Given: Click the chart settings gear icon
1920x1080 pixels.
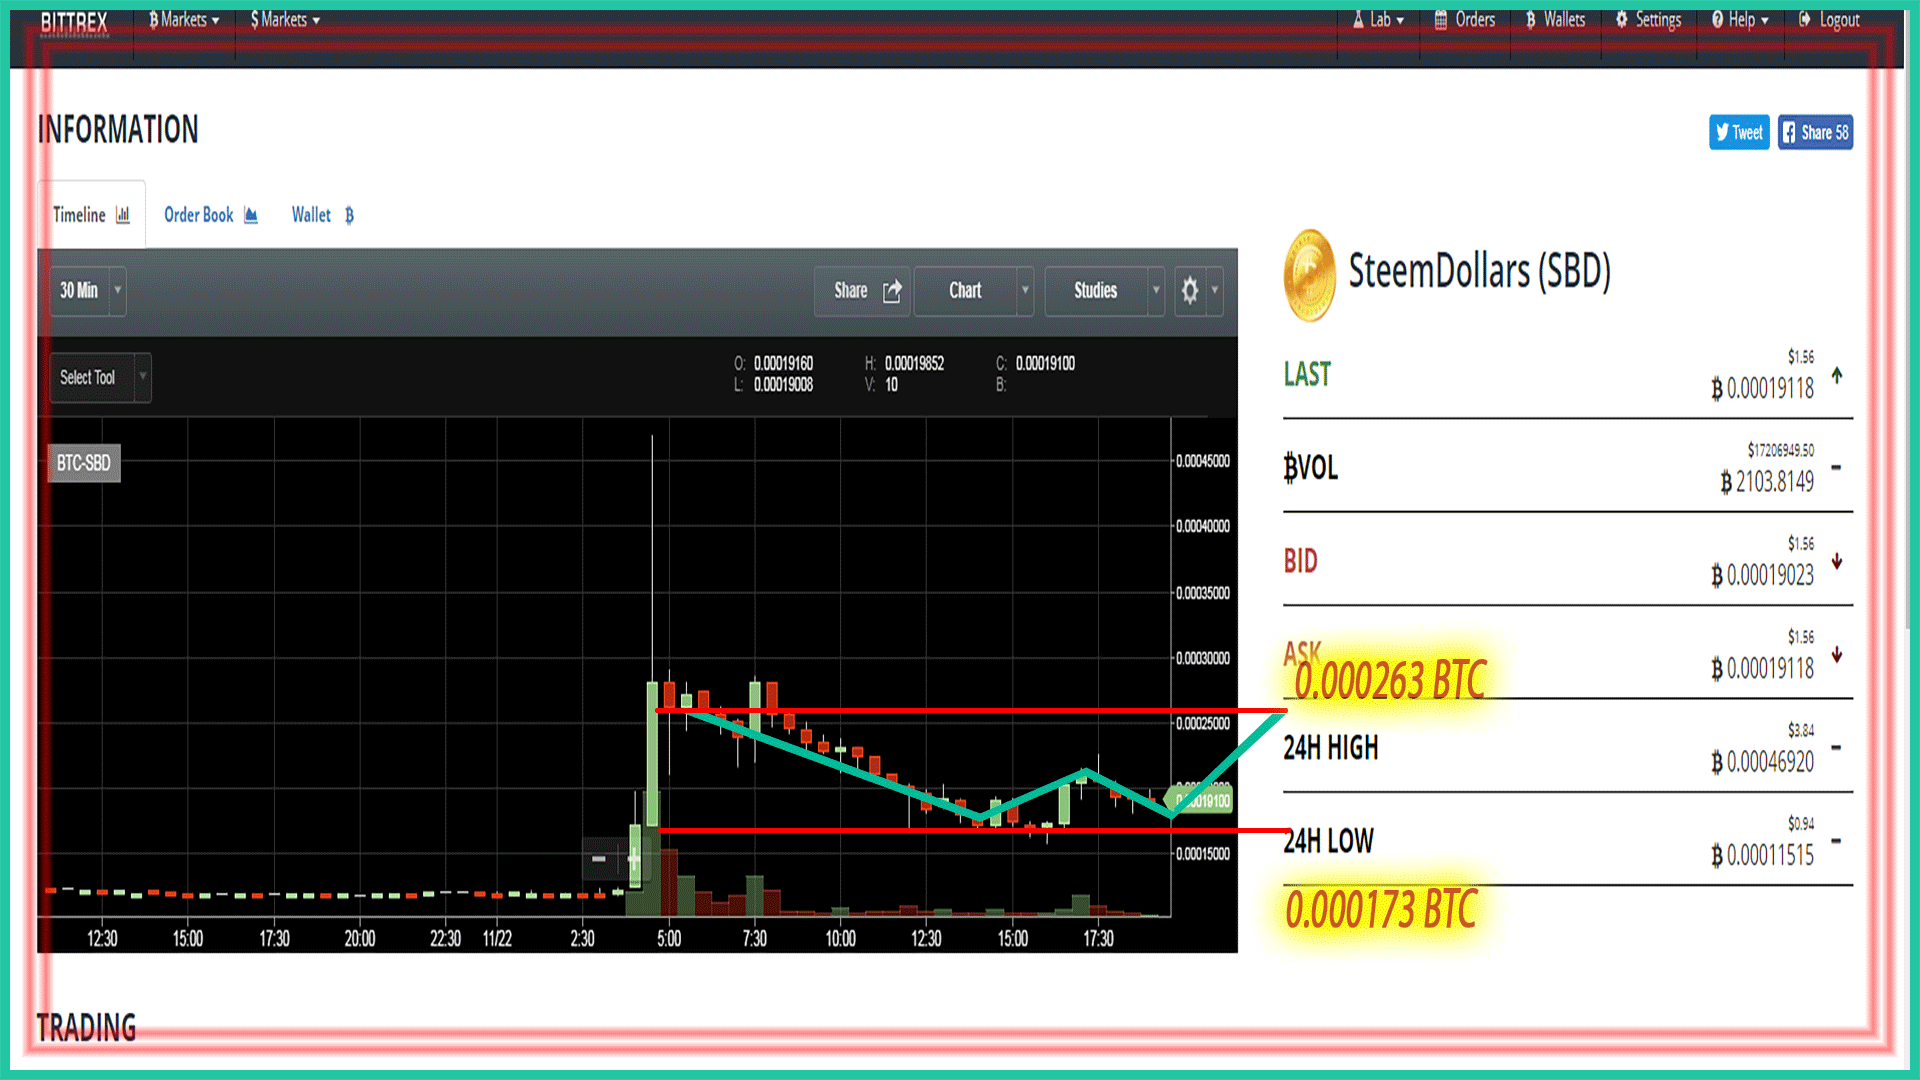Looking at the screenshot, I should [1189, 291].
